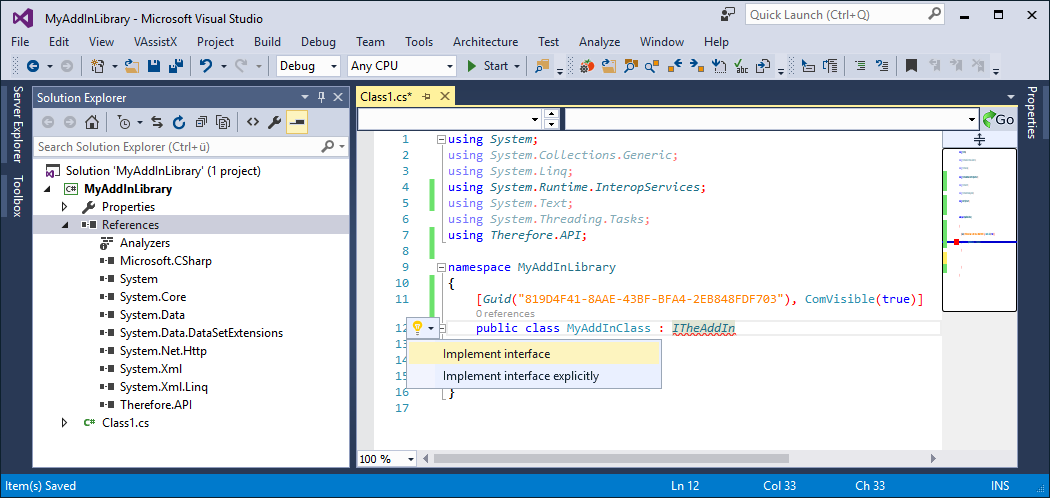Click the lightbulb quick actions icon
Screen dimensions: 1050x498
point(417,327)
